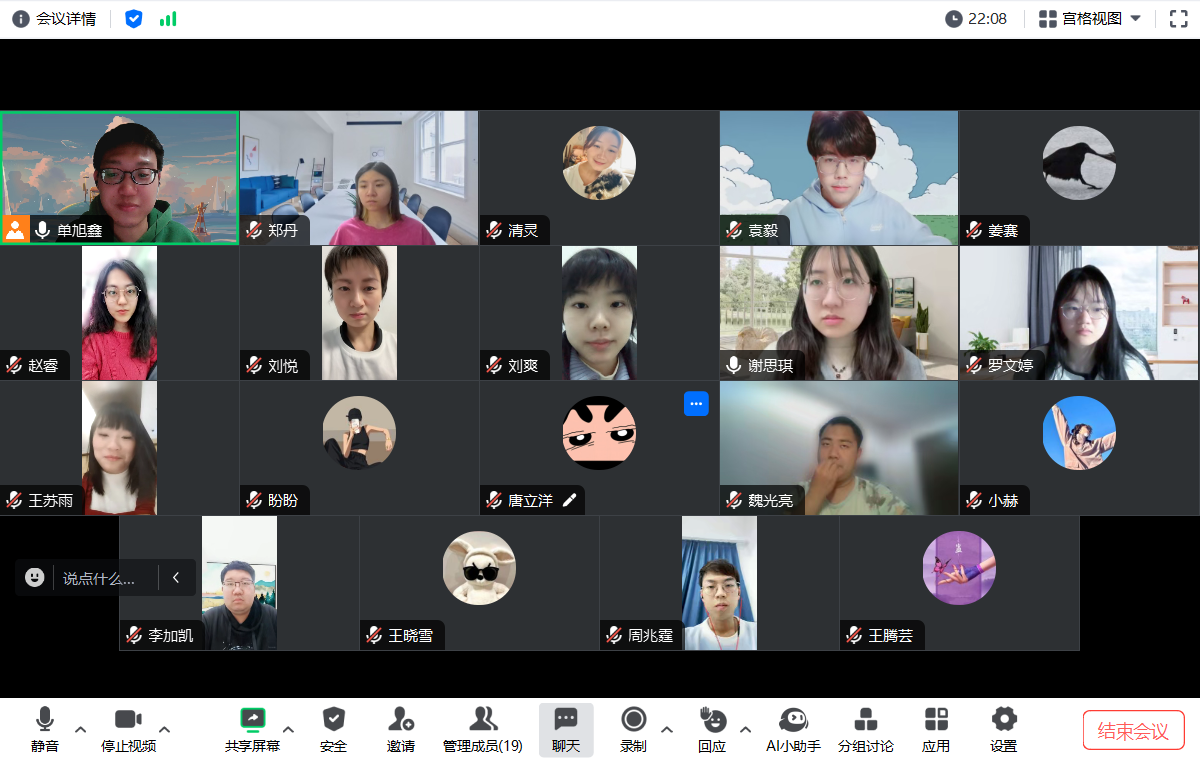Open 会议详情 meeting details
Viewport: 1200px width, 762px height.
click(55, 19)
